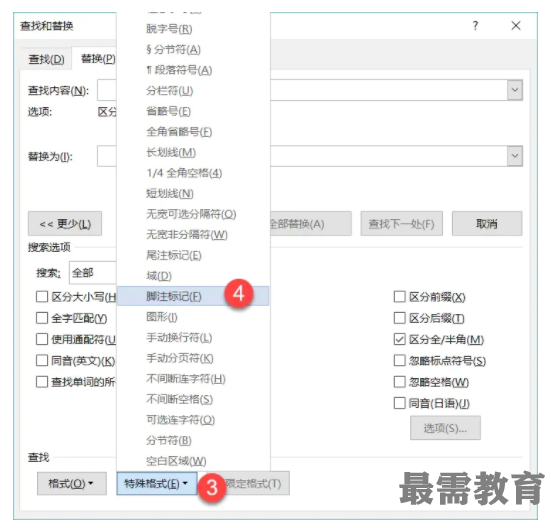Viewport: 551px width, 528px height.
Task: Enable 同音(日语)(J) checkbox
Action: coord(400,403)
